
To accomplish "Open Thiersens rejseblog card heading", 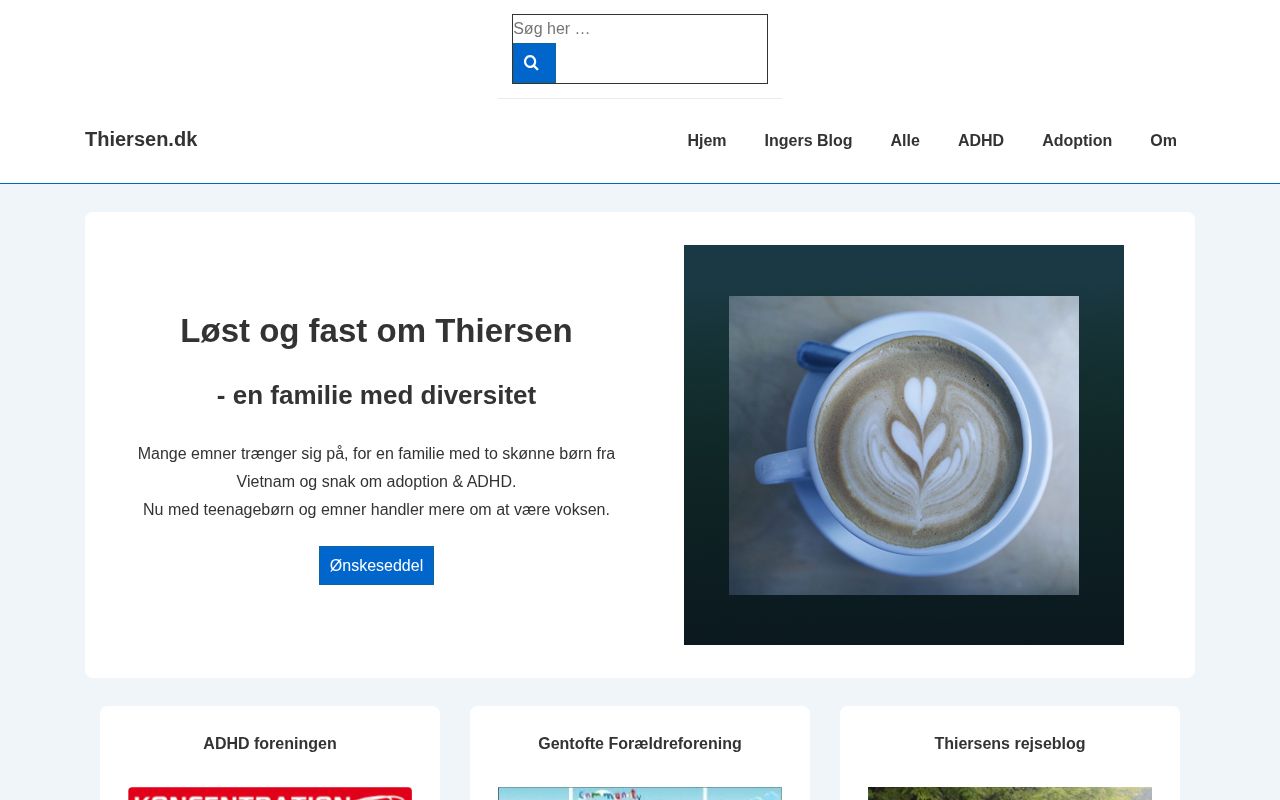I will [x=1010, y=744].
